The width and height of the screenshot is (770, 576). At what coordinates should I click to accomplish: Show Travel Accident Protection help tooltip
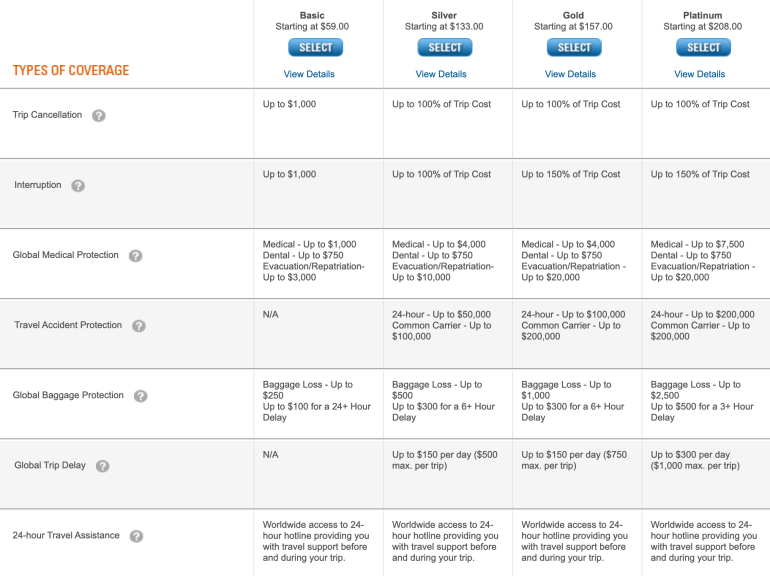click(139, 325)
